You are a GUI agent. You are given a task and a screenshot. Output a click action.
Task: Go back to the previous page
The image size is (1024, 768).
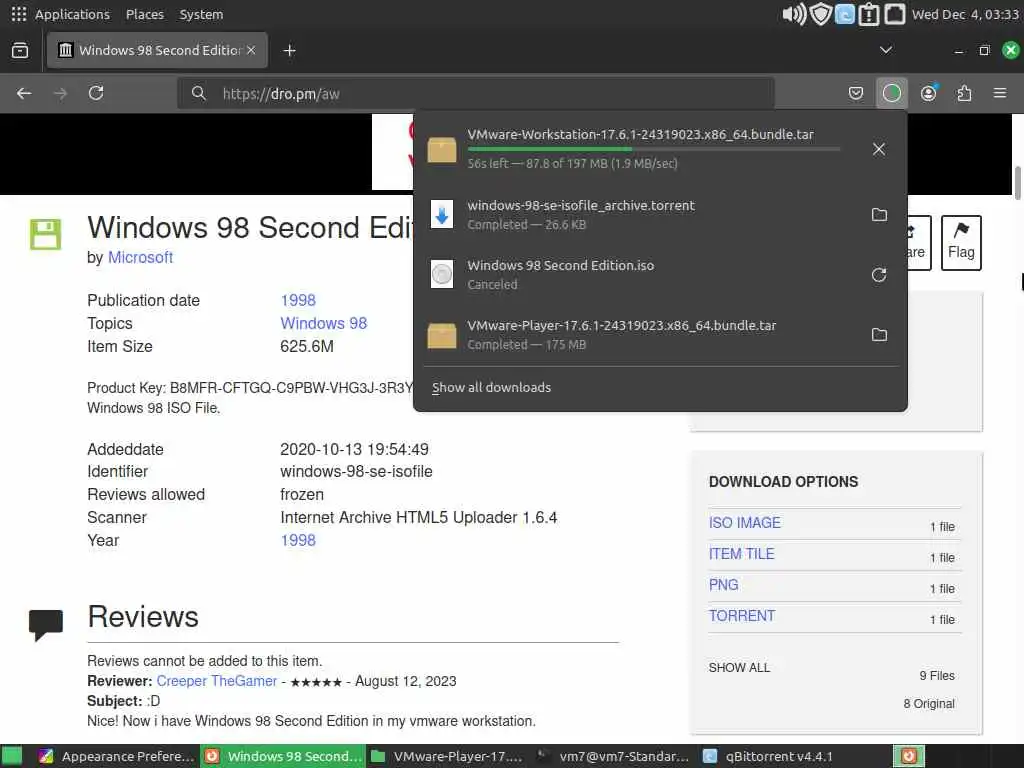coord(24,93)
